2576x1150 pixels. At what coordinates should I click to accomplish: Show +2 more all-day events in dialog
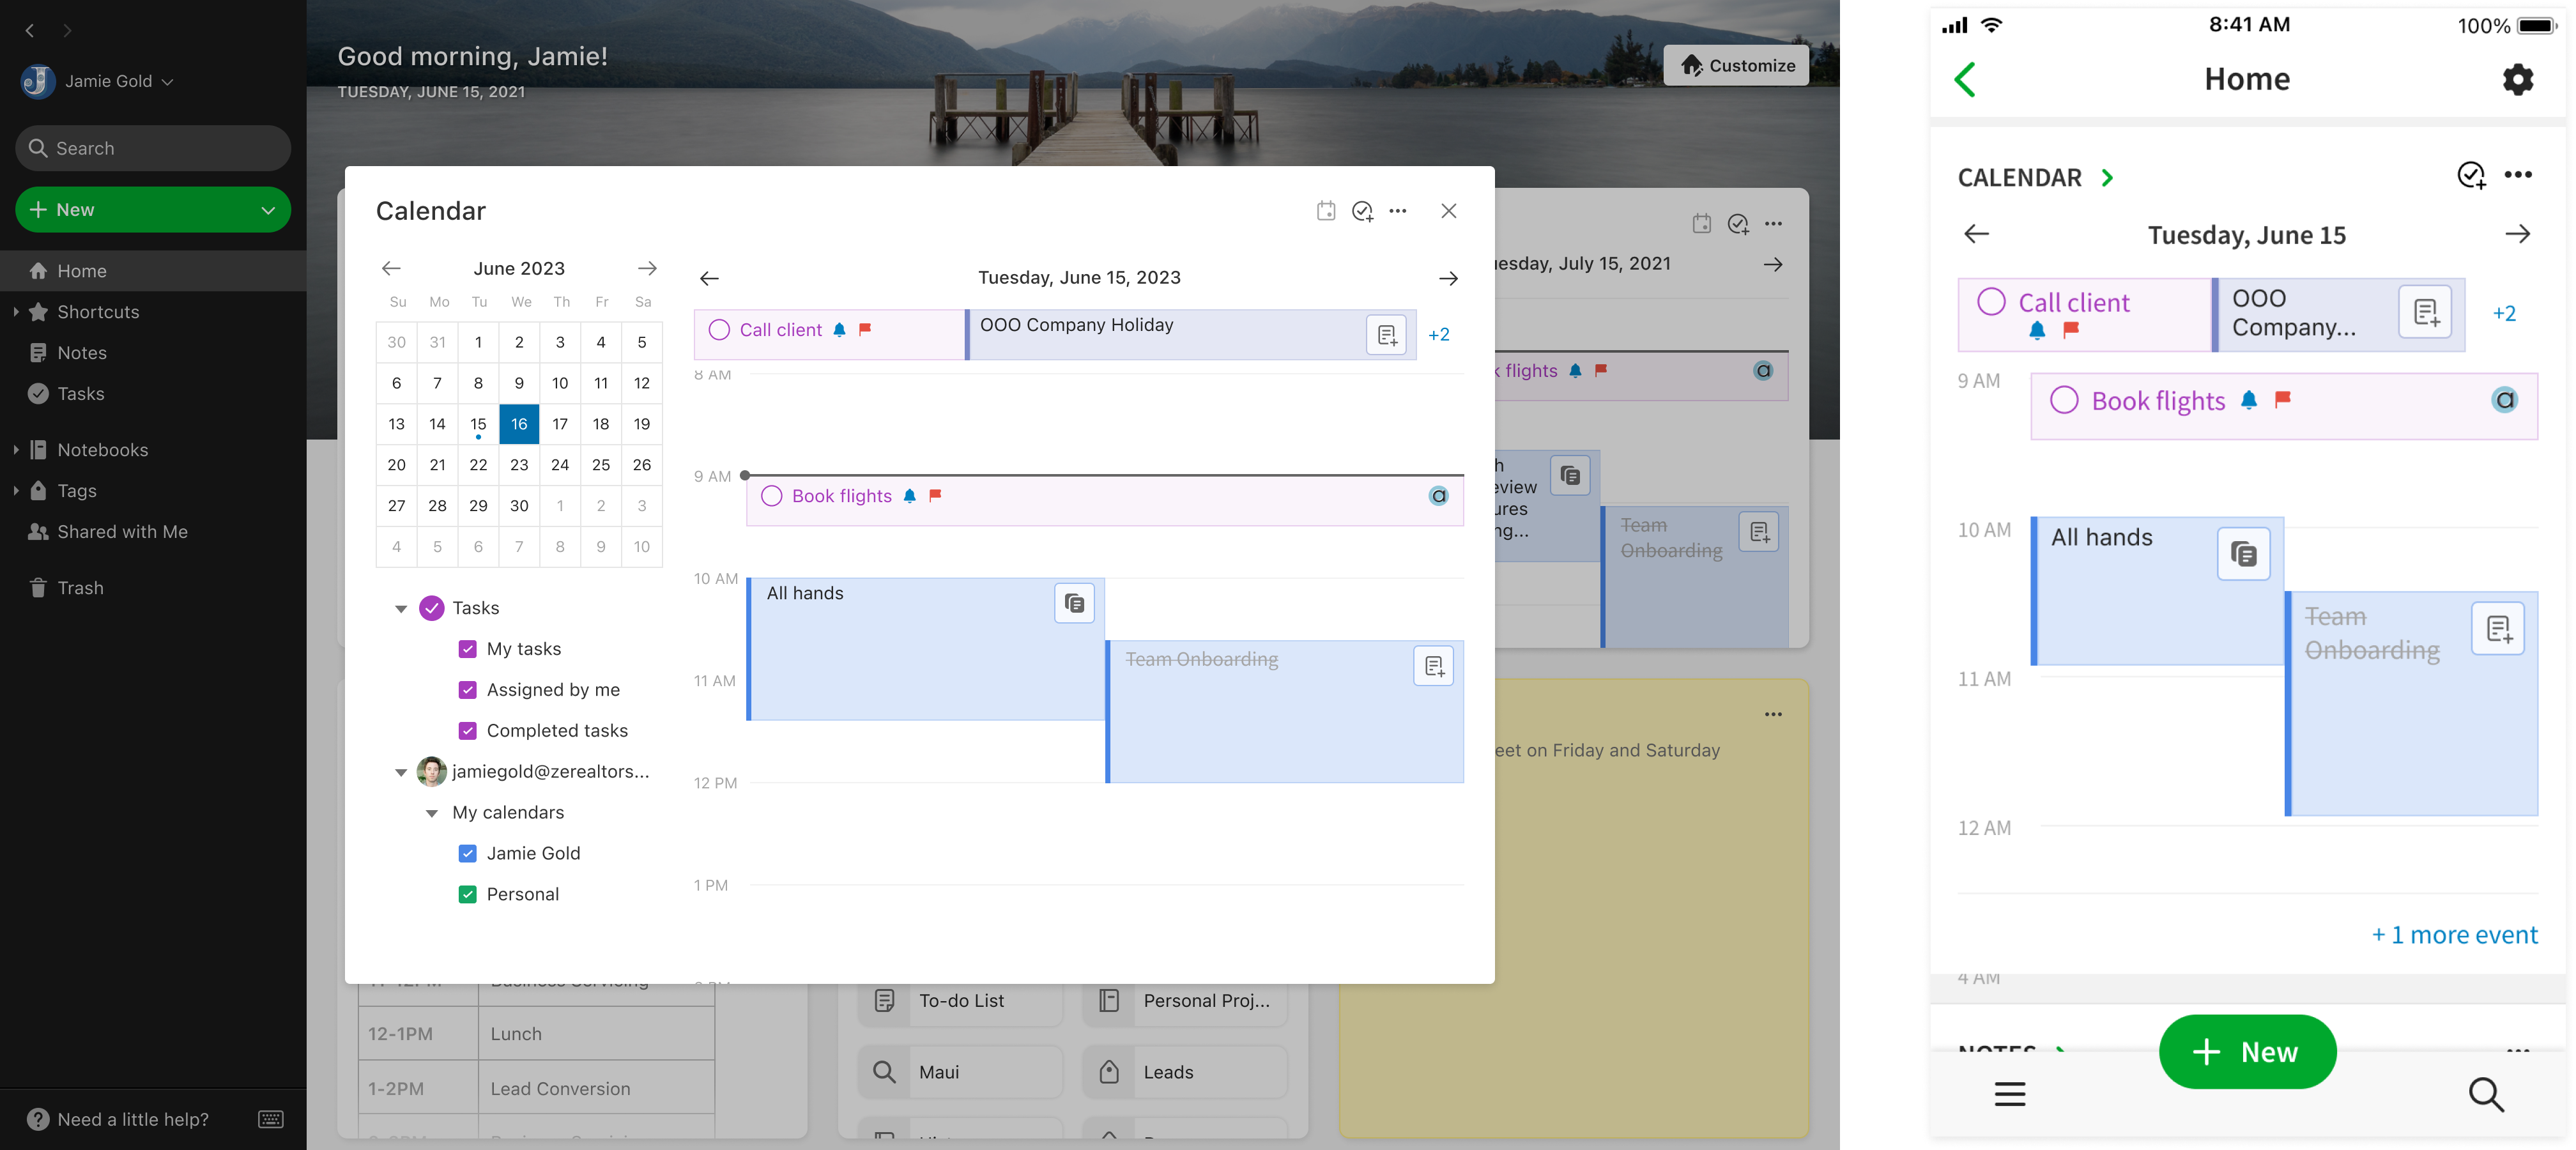(x=1438, y=335)
